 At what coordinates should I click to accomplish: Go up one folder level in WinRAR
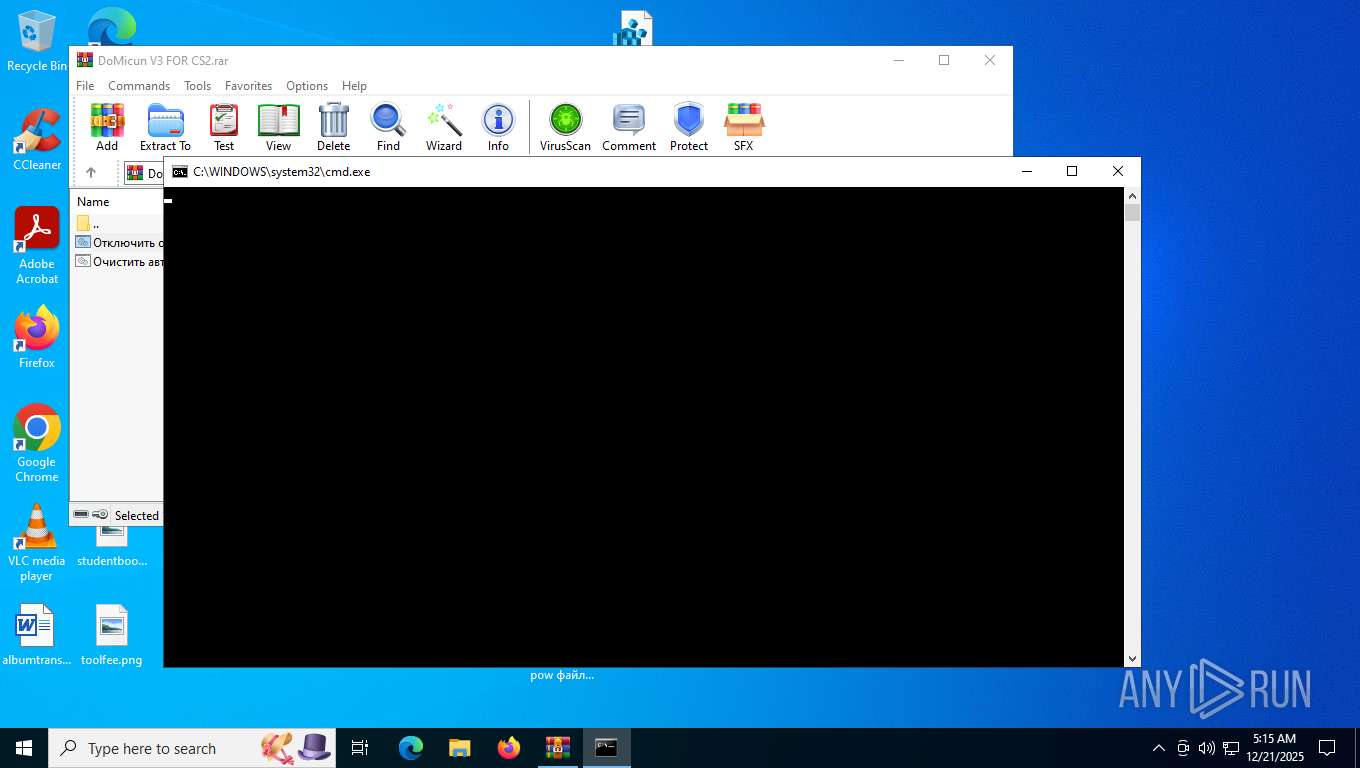coord(91,173)
